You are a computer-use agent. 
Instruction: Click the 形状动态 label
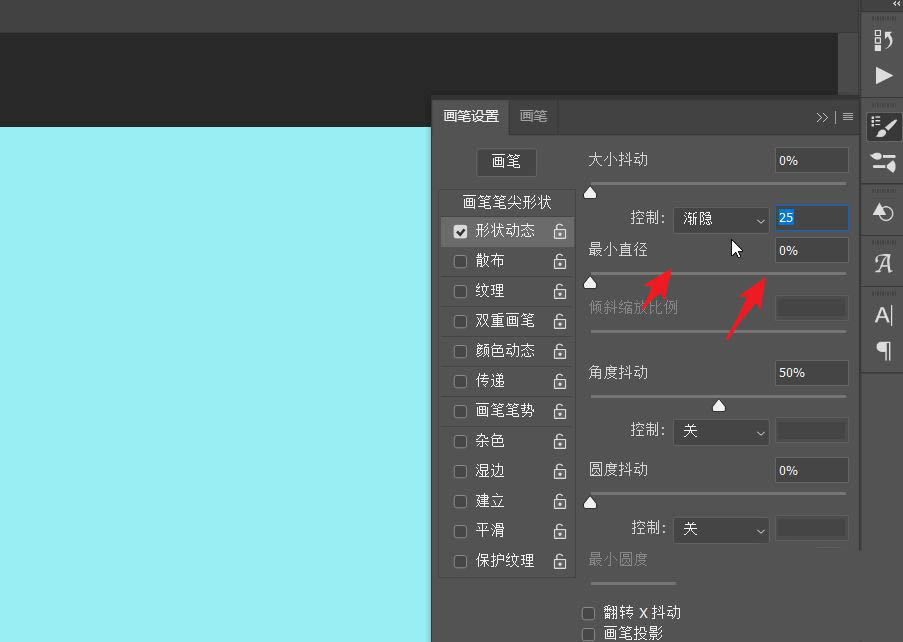(504, 231)
